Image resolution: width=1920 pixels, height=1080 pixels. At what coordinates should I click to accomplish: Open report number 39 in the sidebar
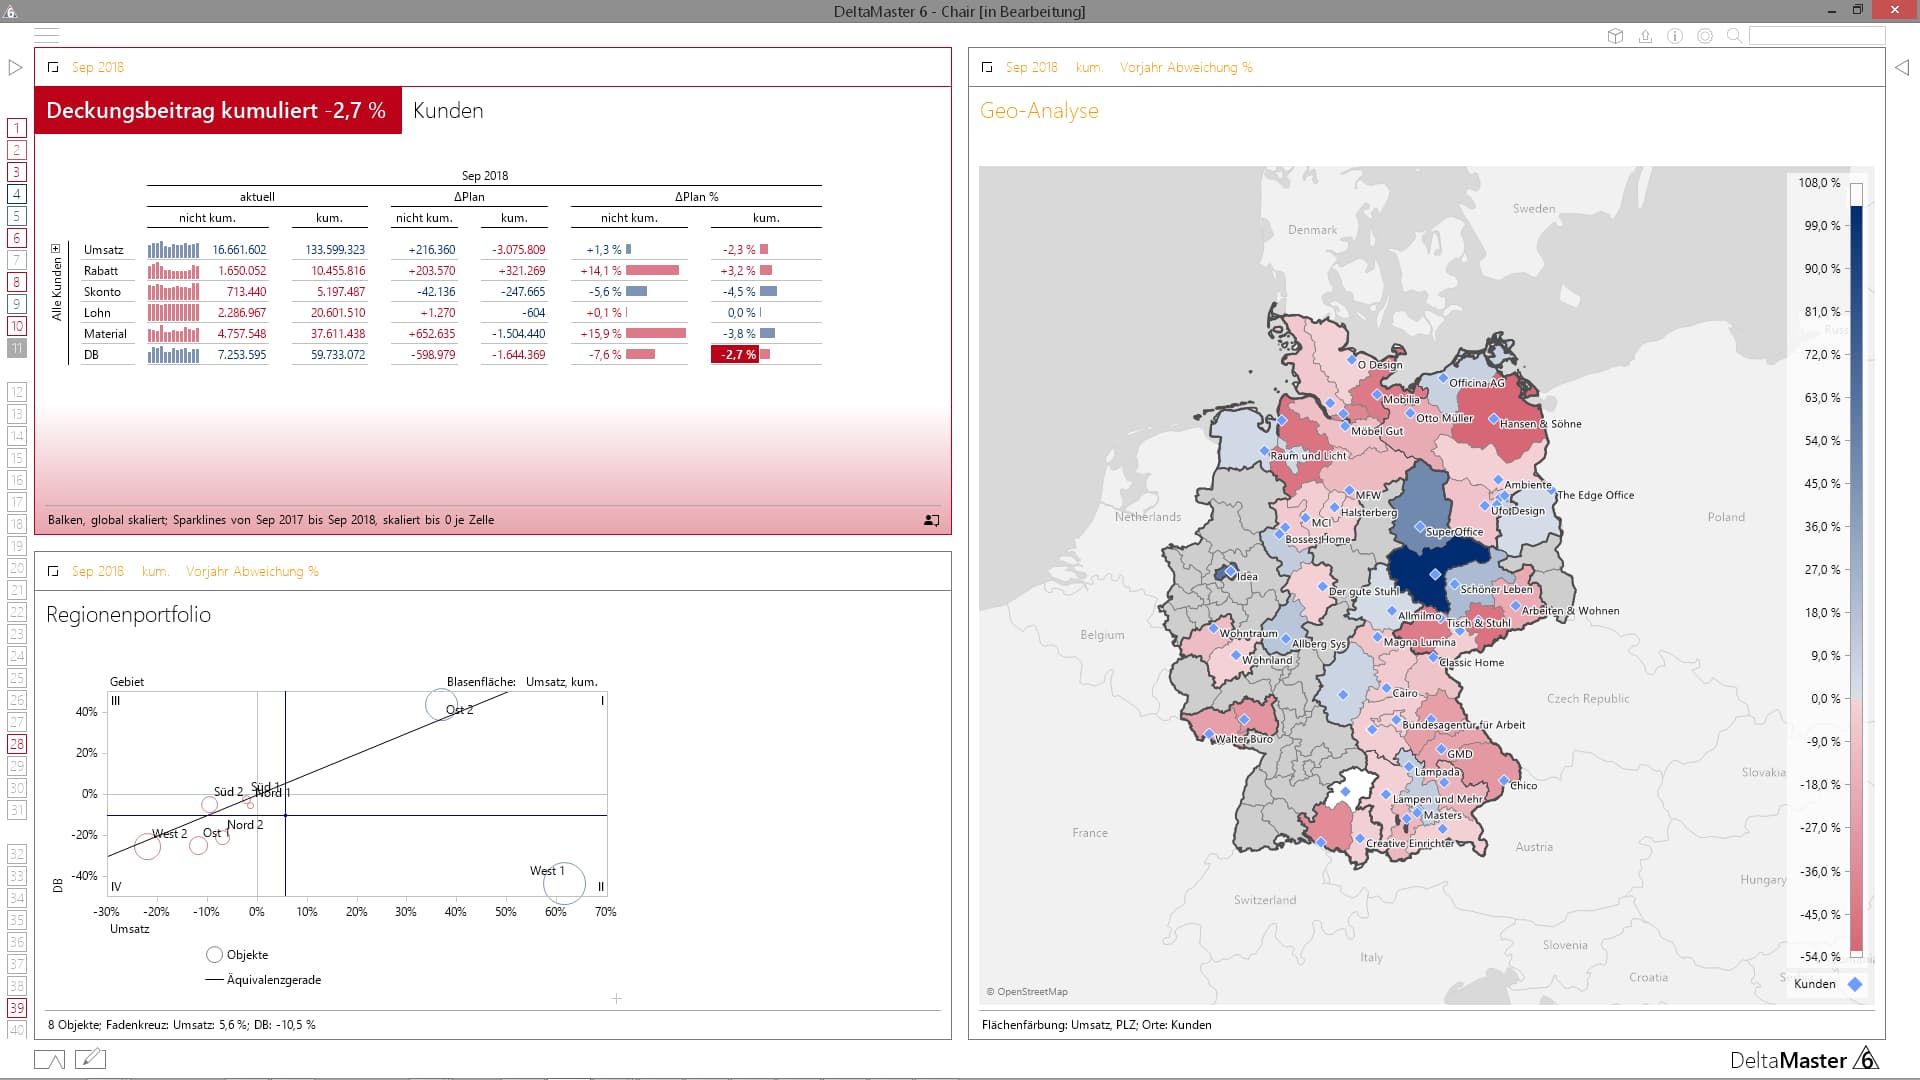[16, 1008]
